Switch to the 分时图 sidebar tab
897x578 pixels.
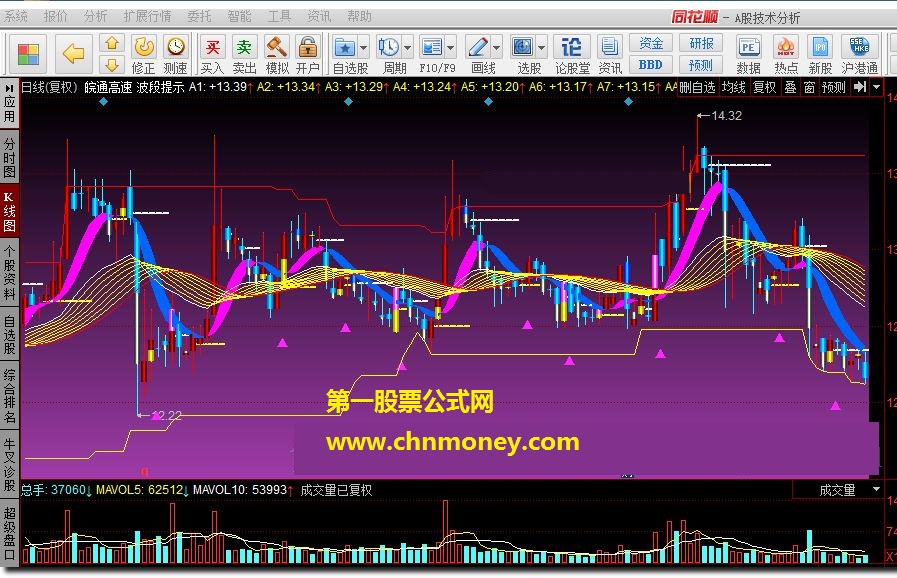click(9, 157)
